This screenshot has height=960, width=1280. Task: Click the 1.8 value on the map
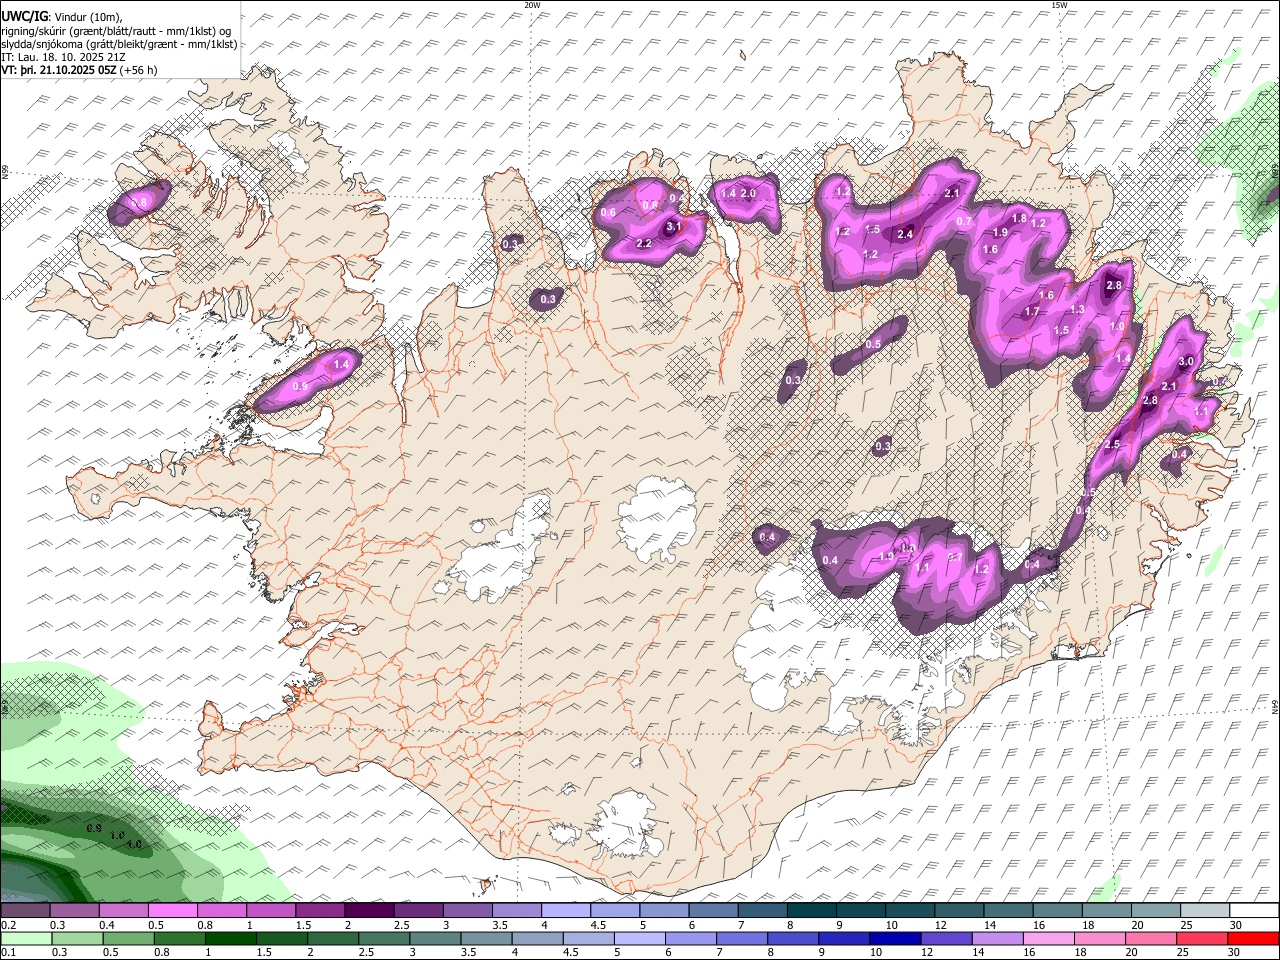(1019, 218)
